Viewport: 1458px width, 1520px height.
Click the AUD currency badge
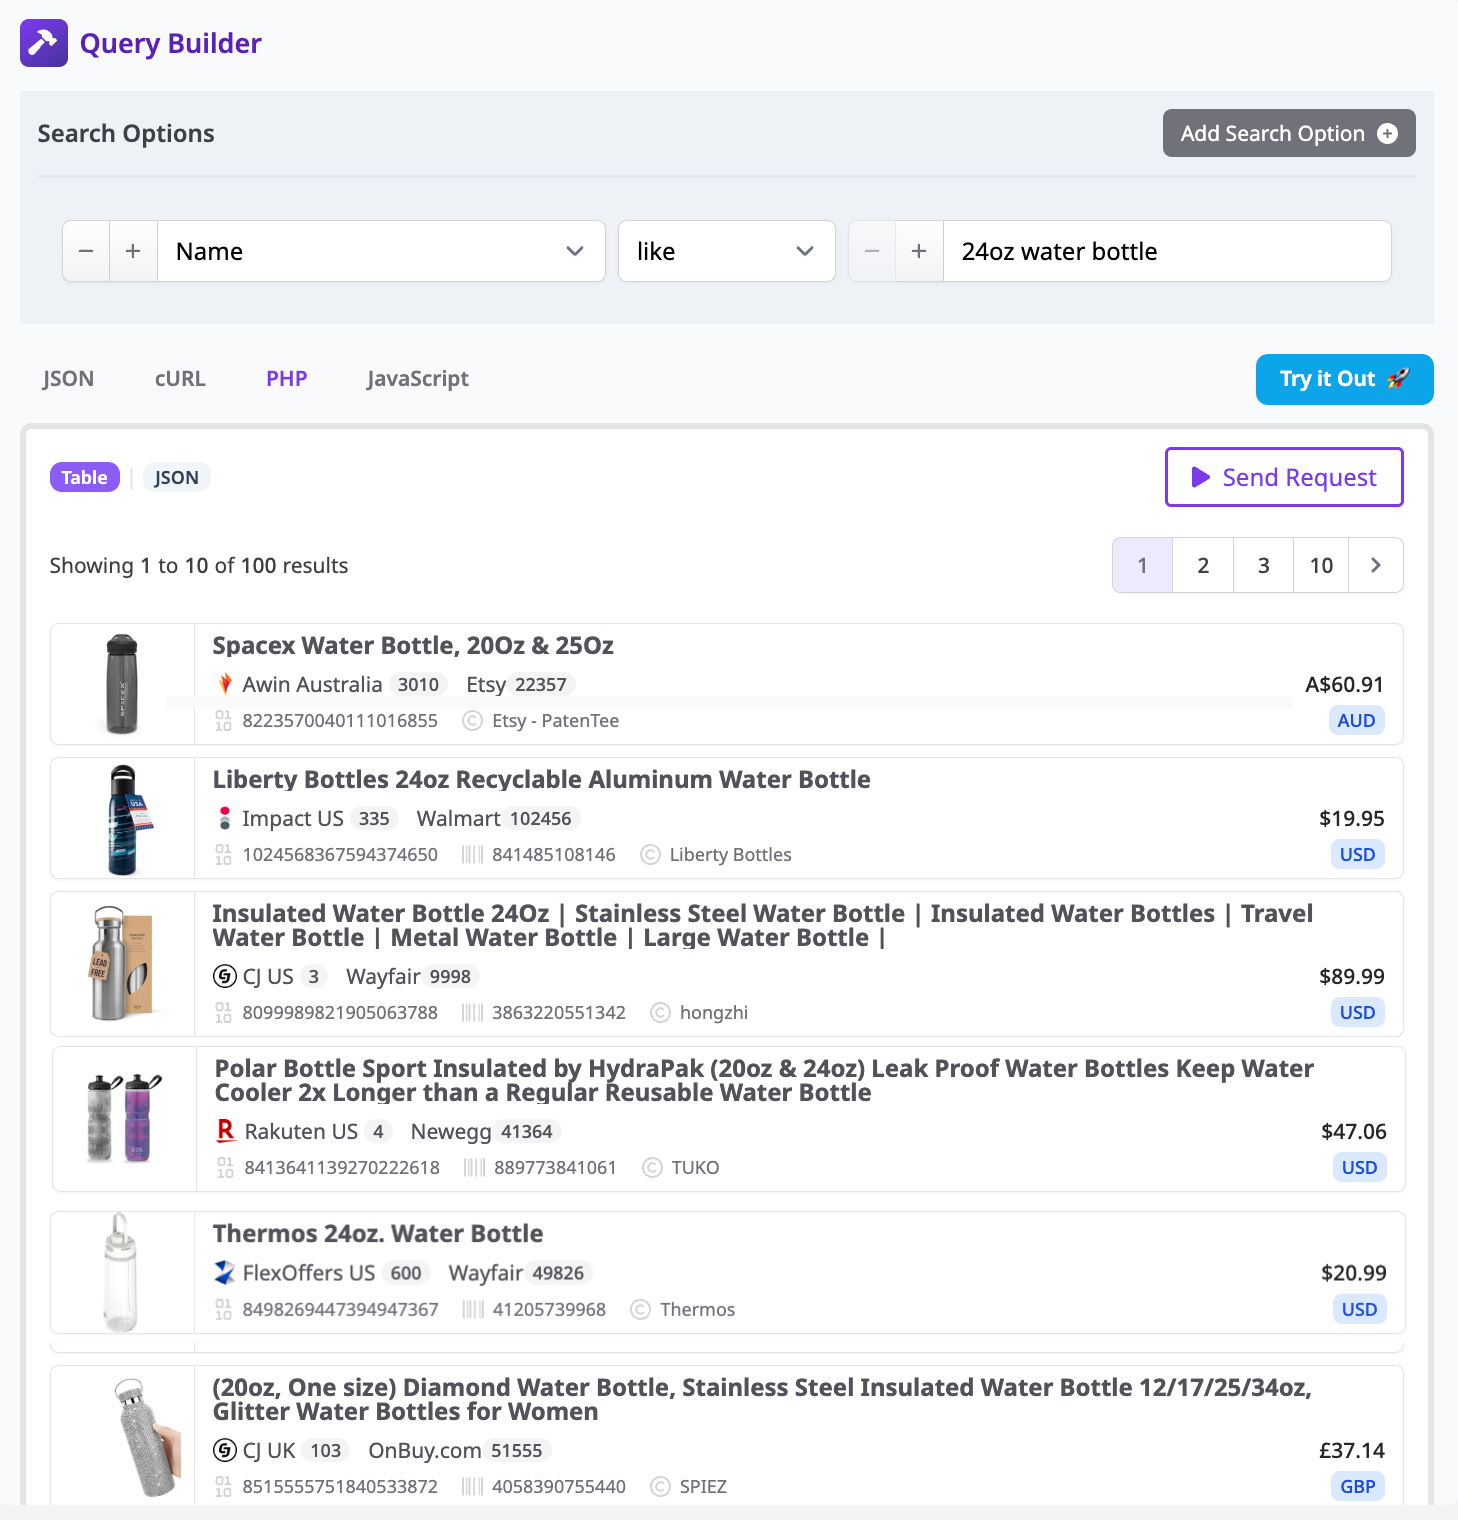1356,720
